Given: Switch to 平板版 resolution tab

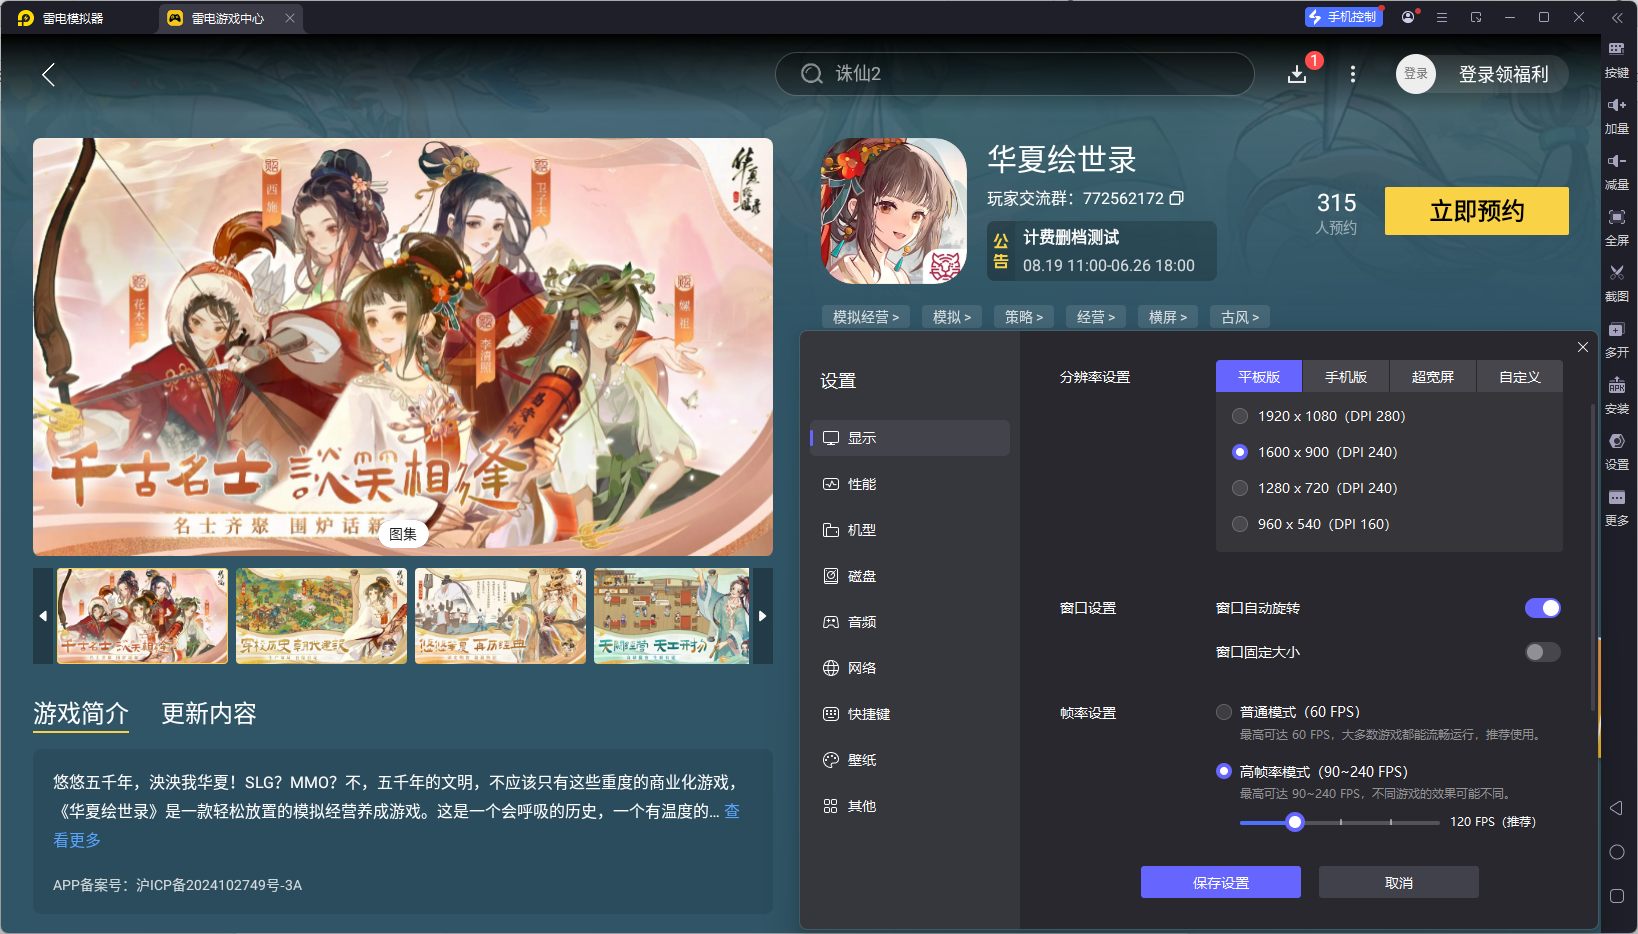Looking at the screenshot, I should click(x=1259, y=377).
